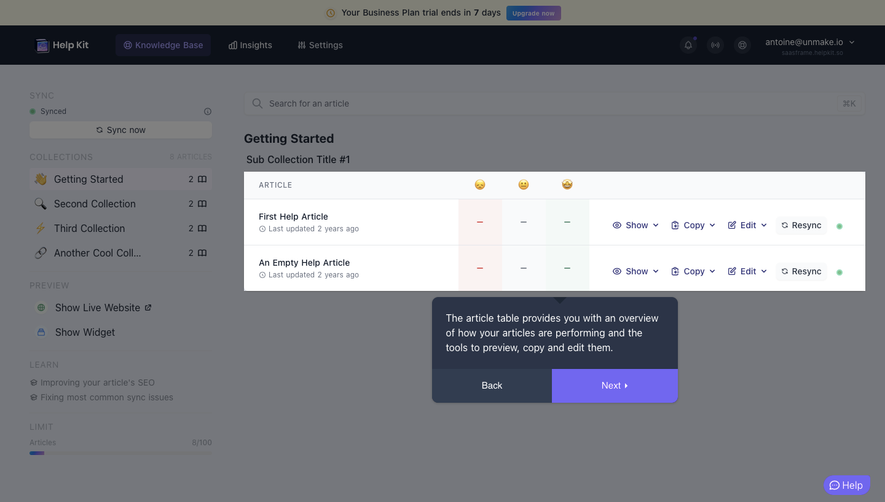The width and height of the screenshot is (885, 502).
Task: Click Sub Collection Title #1 heading
Action: point(298,160)
